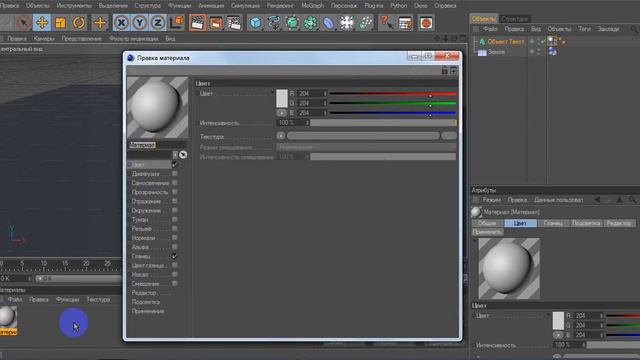Enable the Туман channel checkbox
Image resolution: width=640 pixels, height=360 pixels.
click(175, 219)
